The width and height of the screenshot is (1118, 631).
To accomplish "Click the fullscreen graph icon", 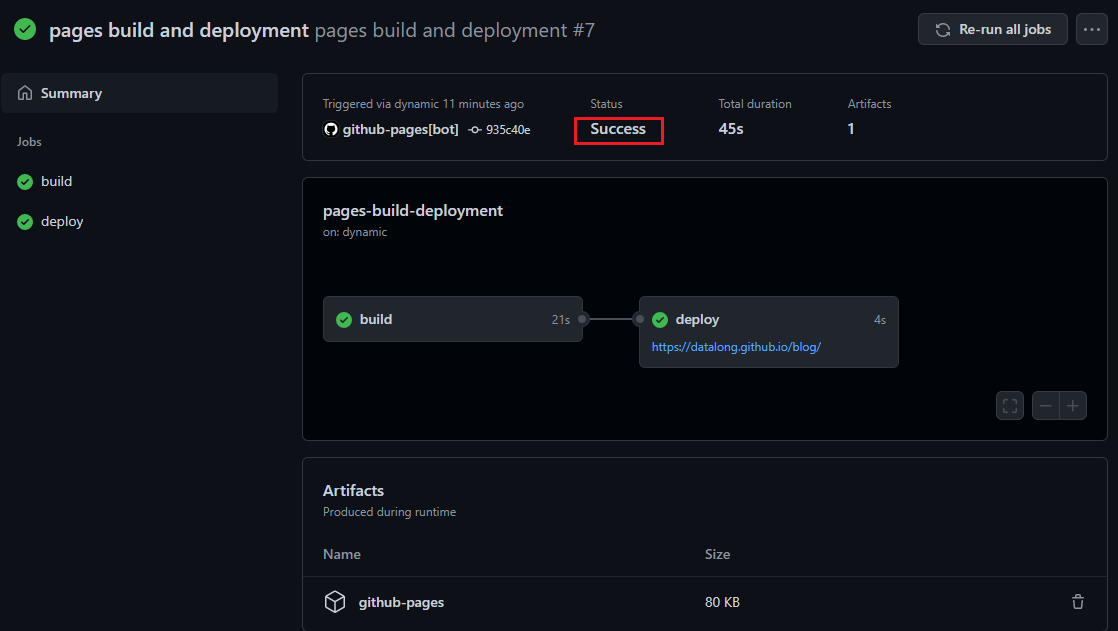I will point(1010,406).
